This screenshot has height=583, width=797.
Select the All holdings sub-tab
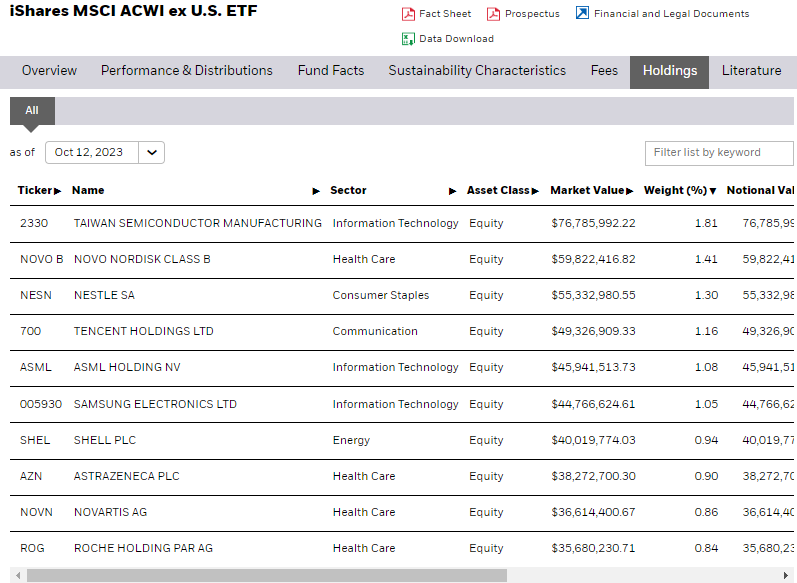point(32,110)
